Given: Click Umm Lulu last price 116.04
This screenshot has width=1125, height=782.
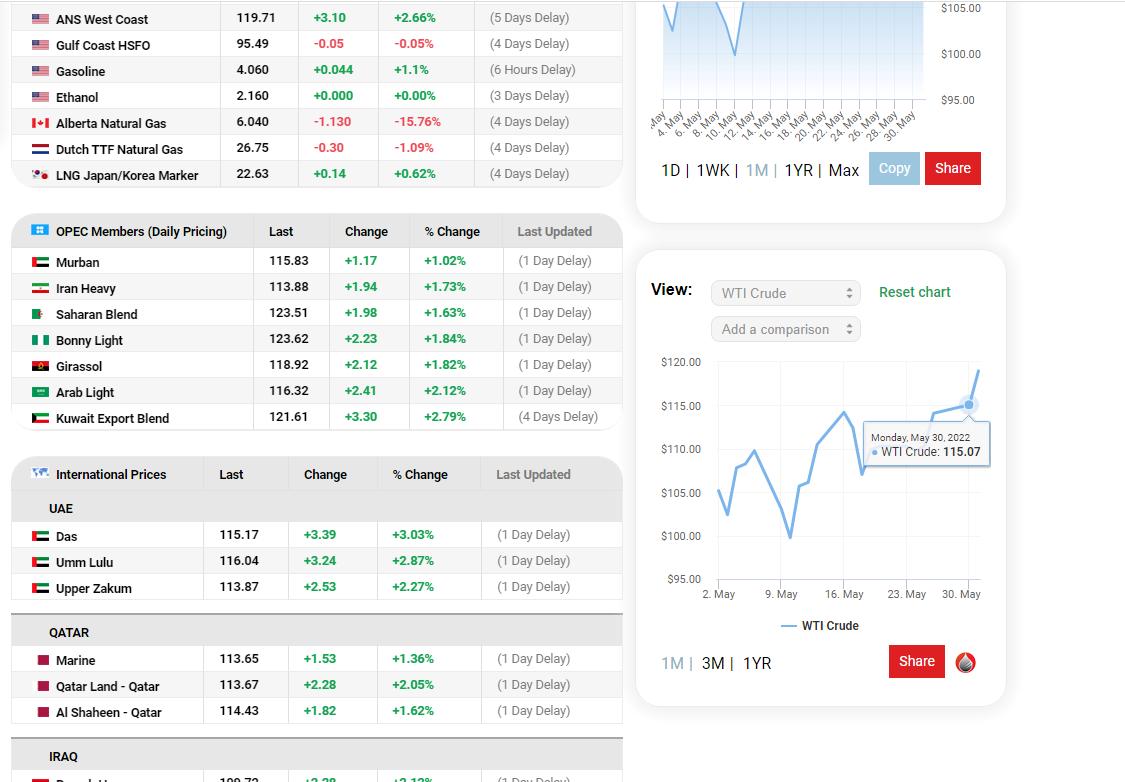Looking at the screenshot, I should tap(239, 561).
